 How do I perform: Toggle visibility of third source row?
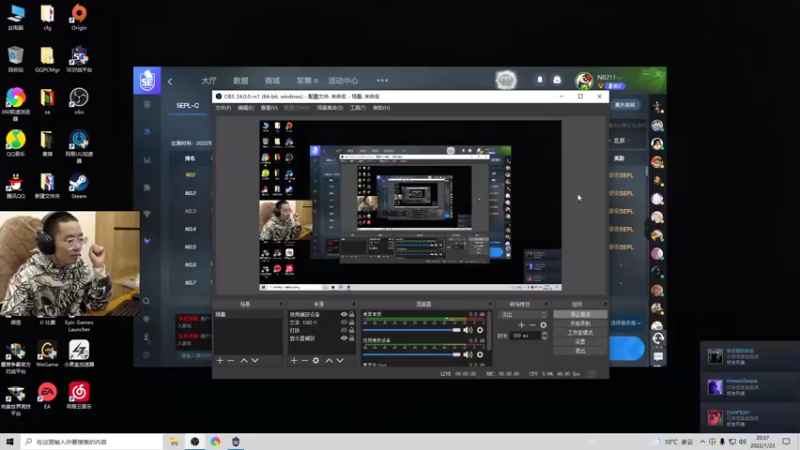tap(344, 330)
